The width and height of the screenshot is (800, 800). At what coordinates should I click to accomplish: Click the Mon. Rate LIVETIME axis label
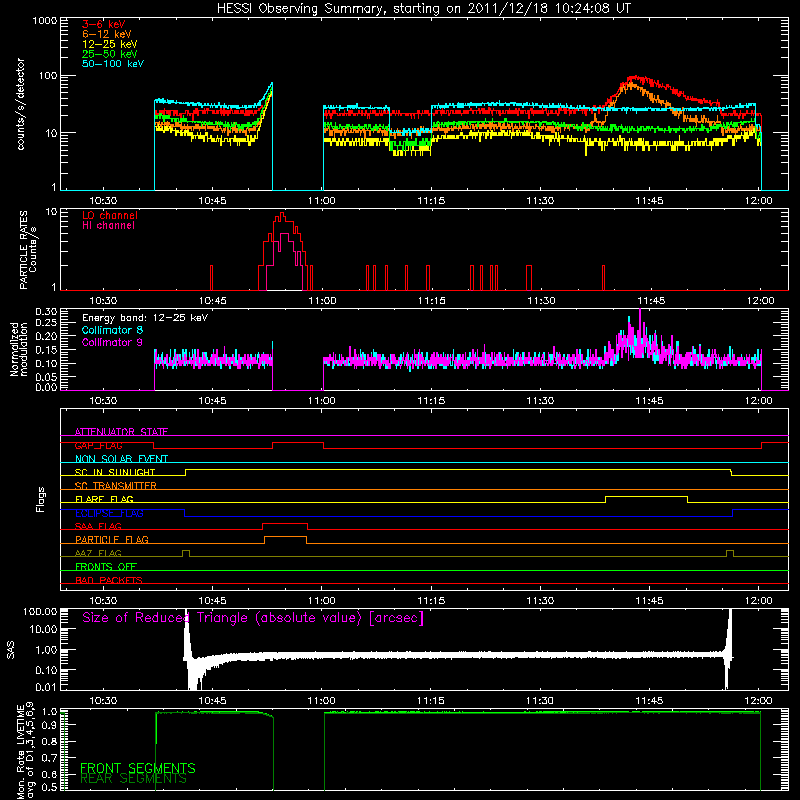tap(26, 752)
